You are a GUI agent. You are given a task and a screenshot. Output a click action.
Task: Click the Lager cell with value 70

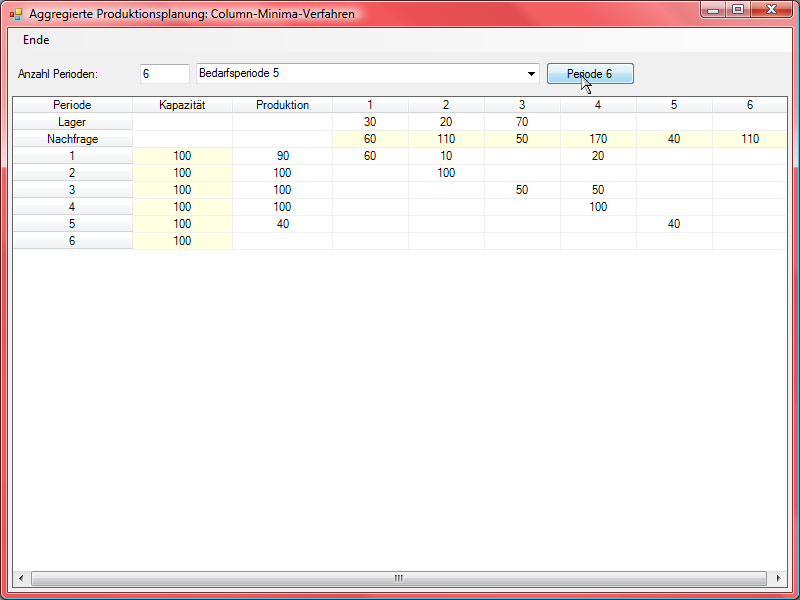[x=522, y=122]
